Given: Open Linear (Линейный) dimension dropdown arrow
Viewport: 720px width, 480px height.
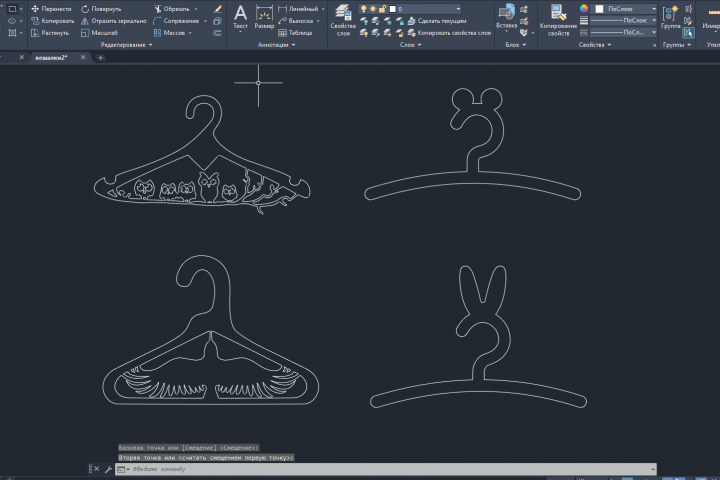Looking at the screenshot, I should coord(323,9).
